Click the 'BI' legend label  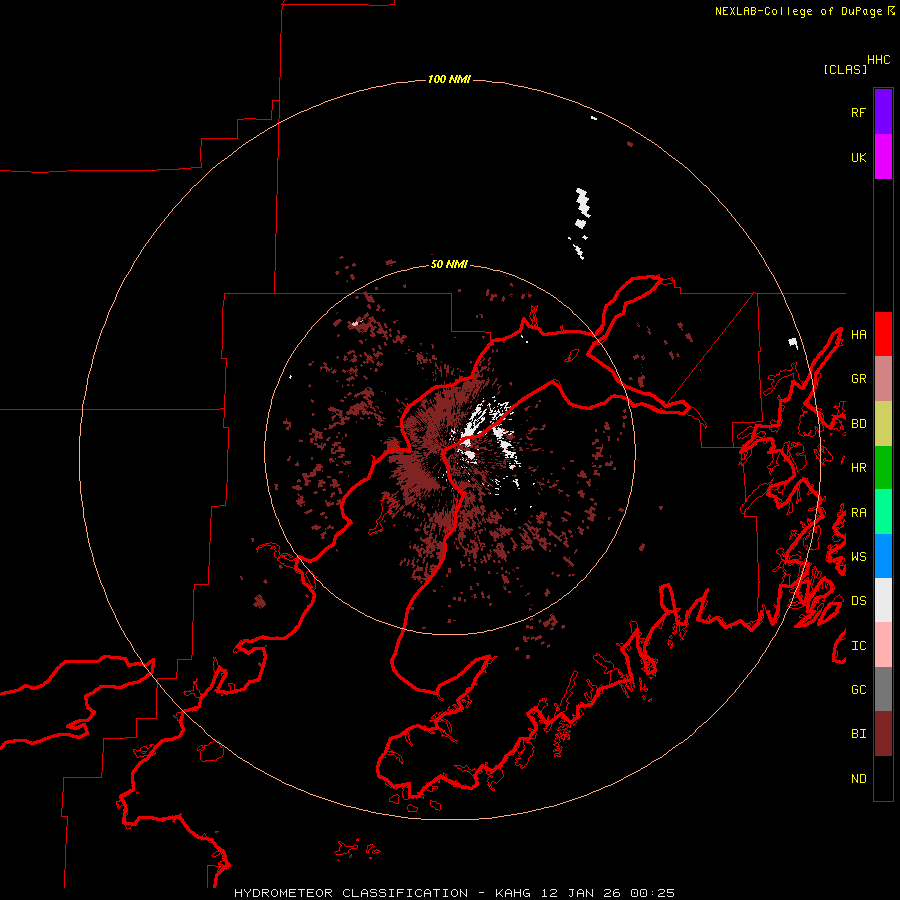(858, 734)
